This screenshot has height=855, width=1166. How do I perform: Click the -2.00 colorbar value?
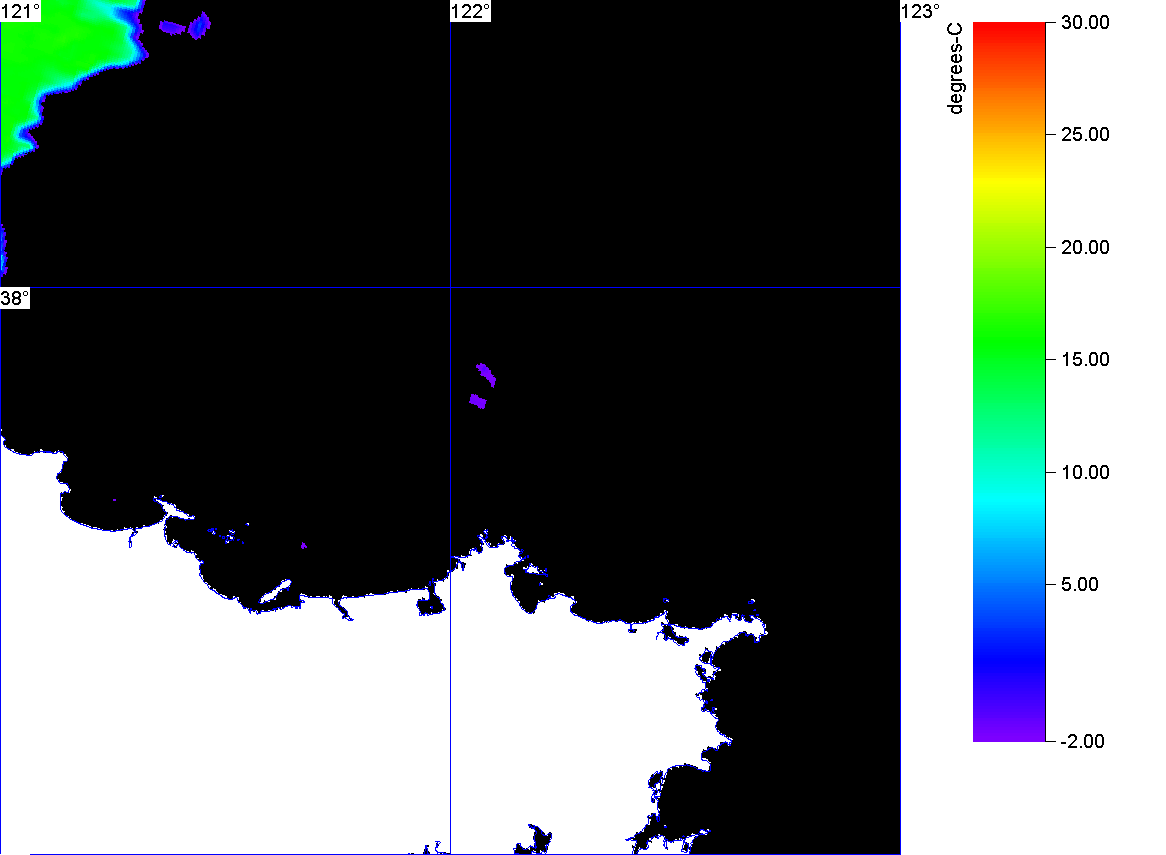pyautogui.click(x=1082, y=741)
